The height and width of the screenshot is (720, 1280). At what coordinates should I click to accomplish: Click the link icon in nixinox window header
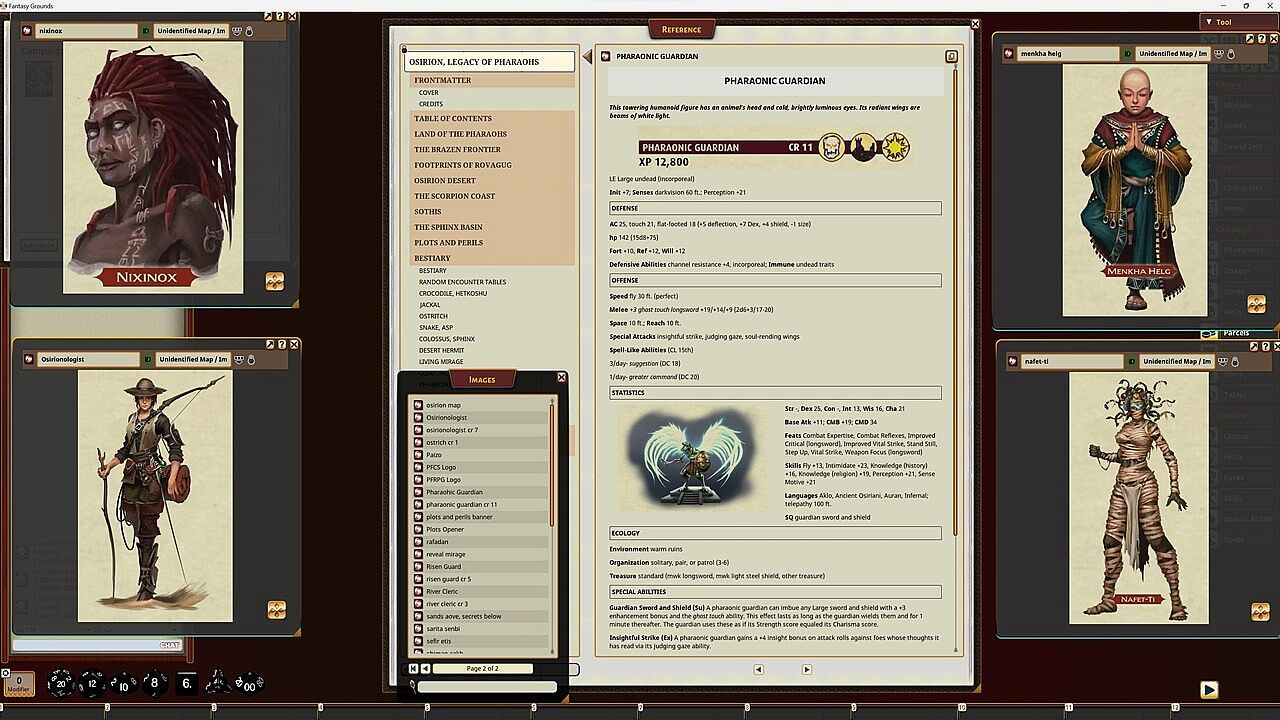pyautogui.click(x=28, y=31)
